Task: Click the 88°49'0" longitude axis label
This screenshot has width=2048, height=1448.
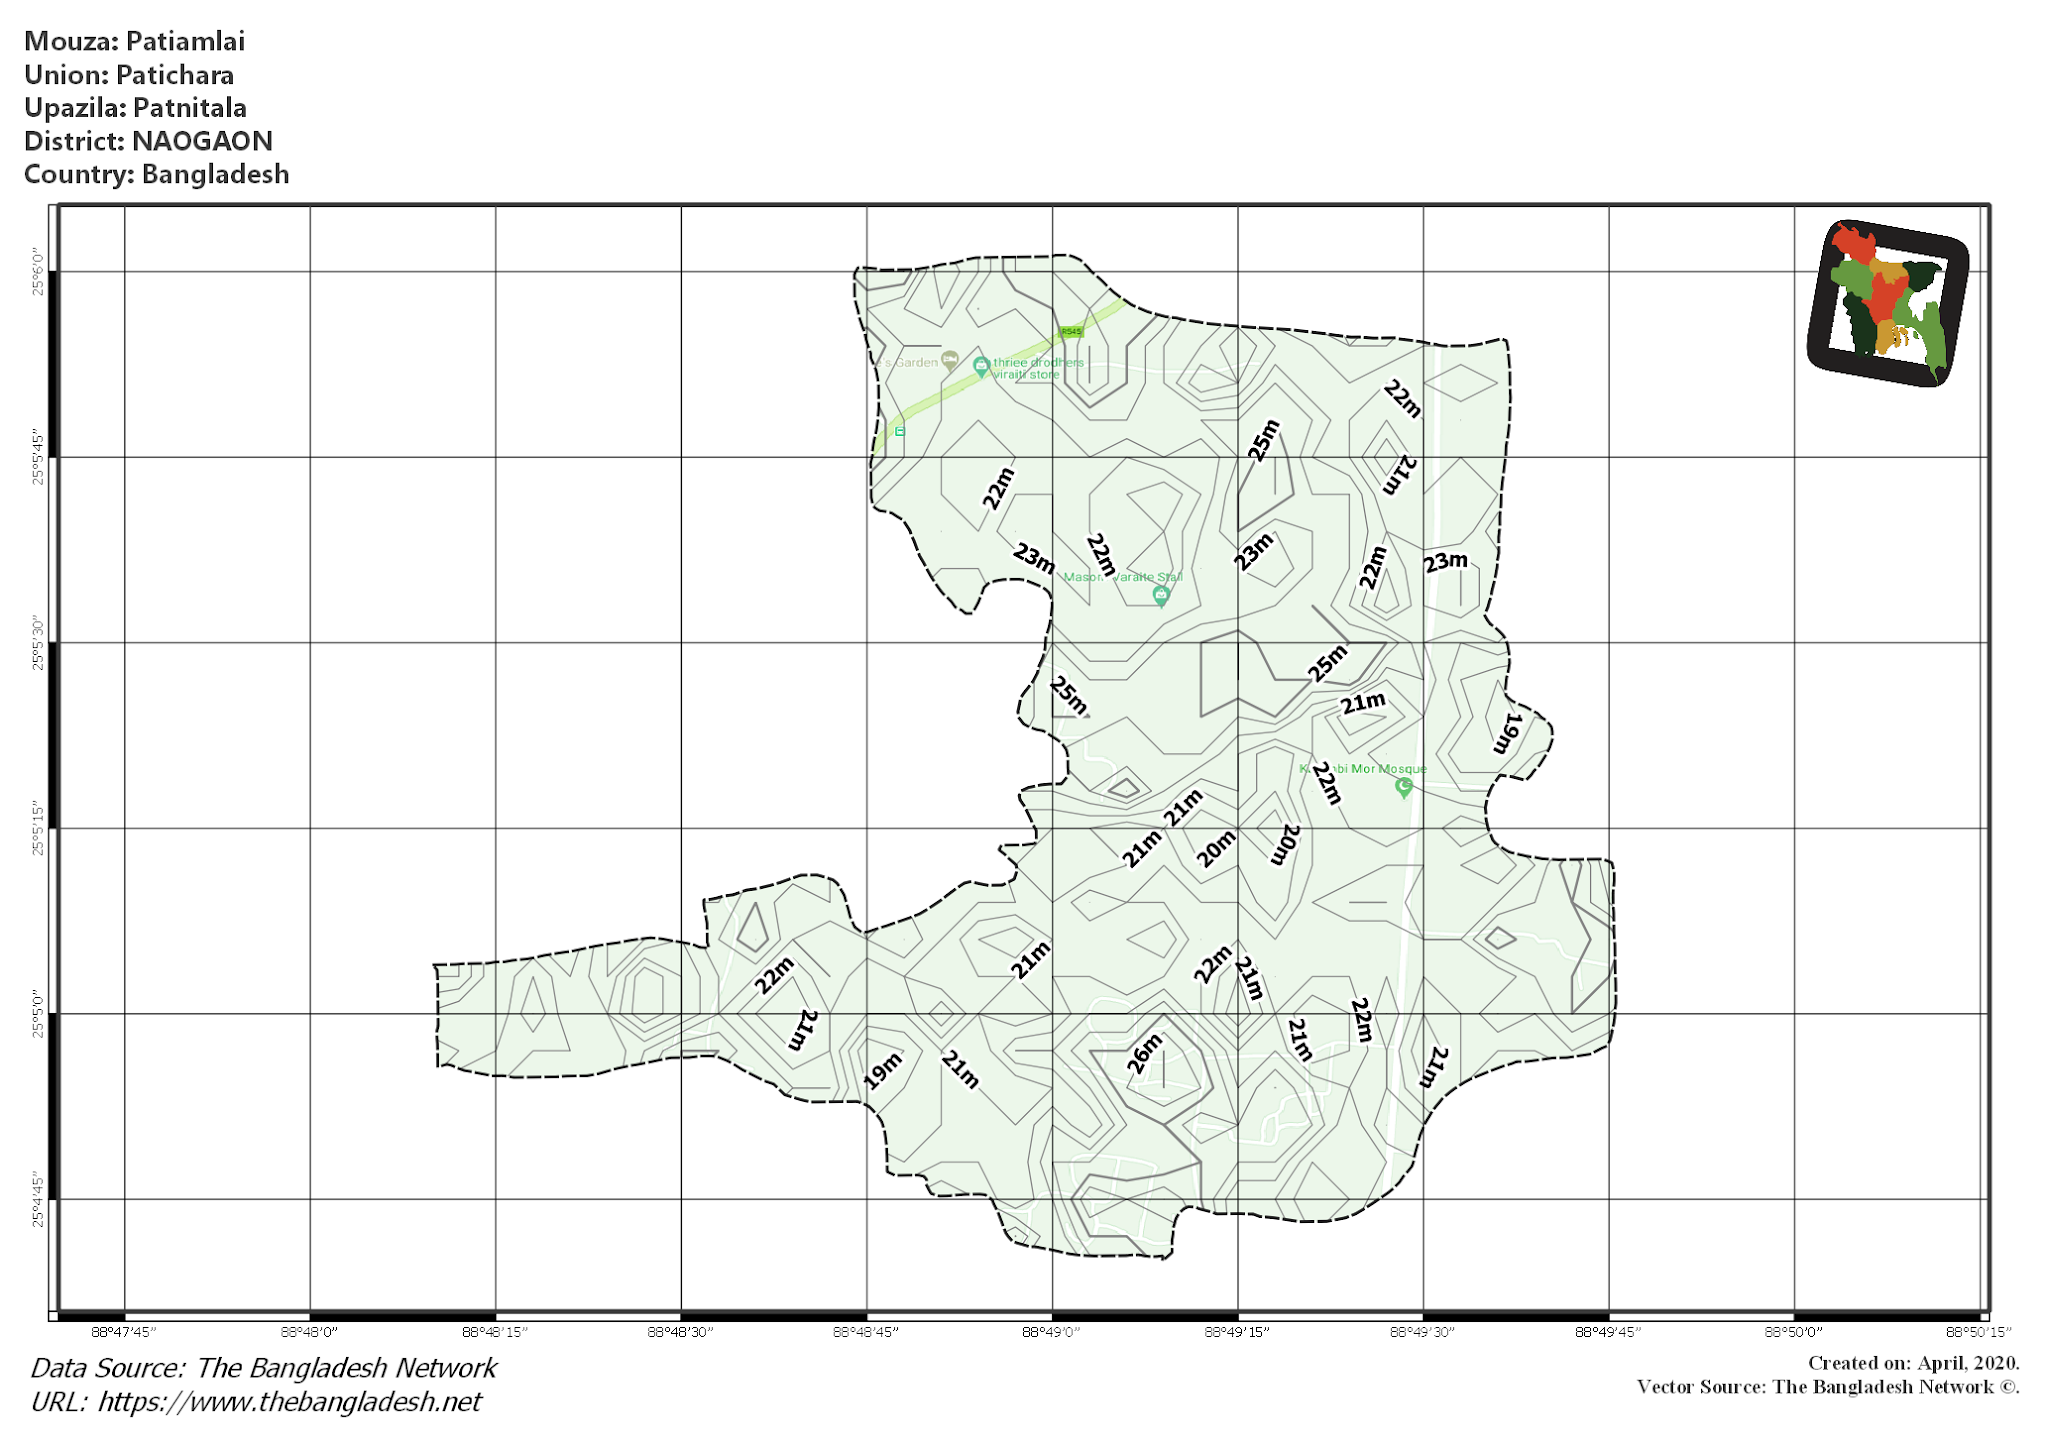Action: 1052,1329
